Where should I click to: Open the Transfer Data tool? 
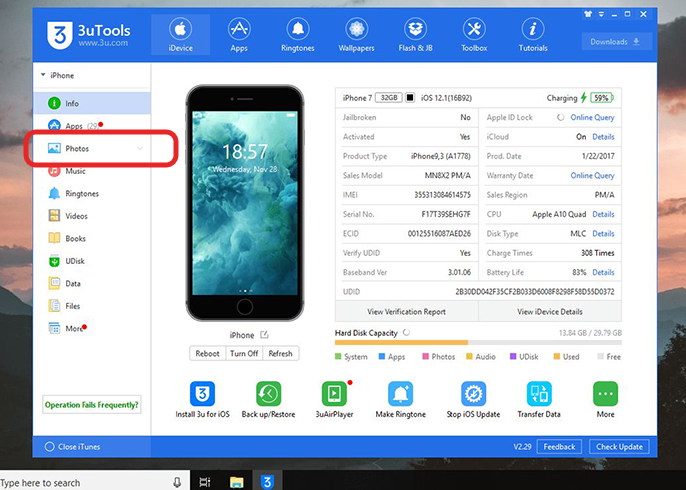[x=540, y=393]
